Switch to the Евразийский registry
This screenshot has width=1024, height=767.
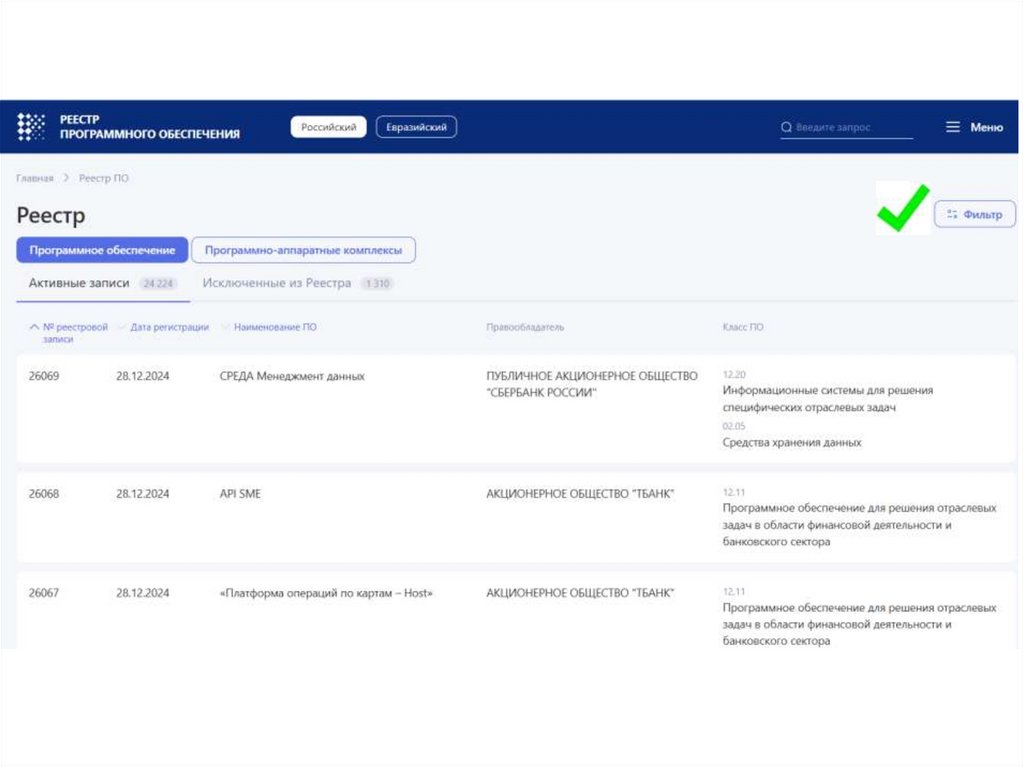click(x=416, y=127)
